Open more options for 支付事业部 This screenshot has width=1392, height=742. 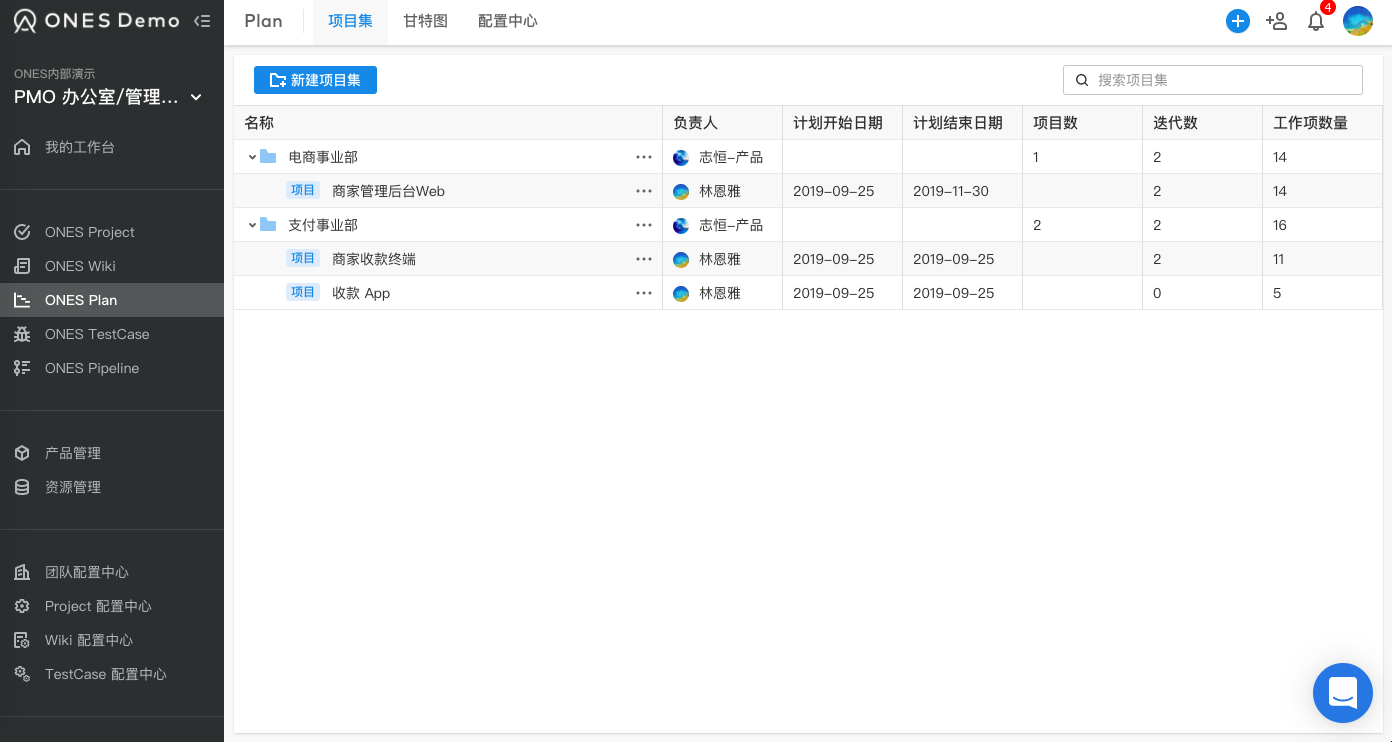(644, 225)
